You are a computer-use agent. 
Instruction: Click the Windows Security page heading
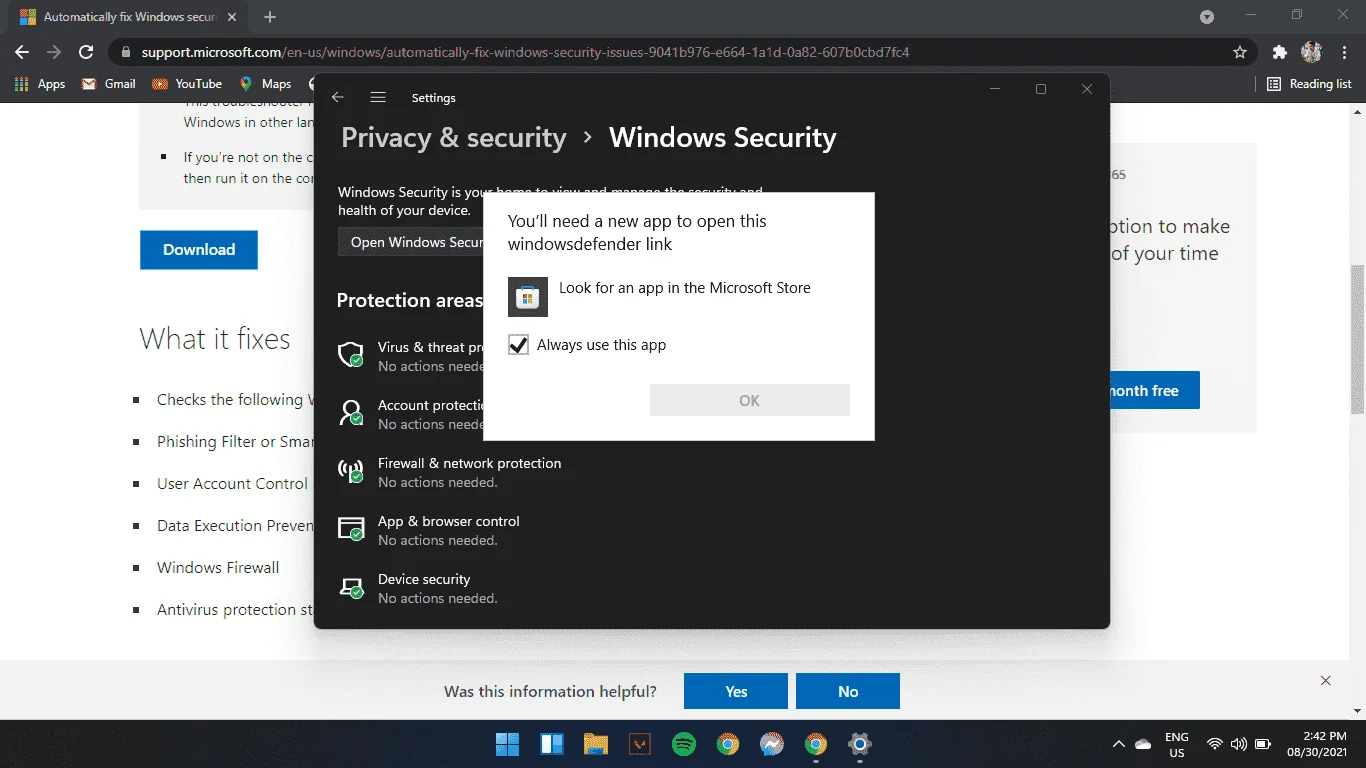tap(723, 138)
